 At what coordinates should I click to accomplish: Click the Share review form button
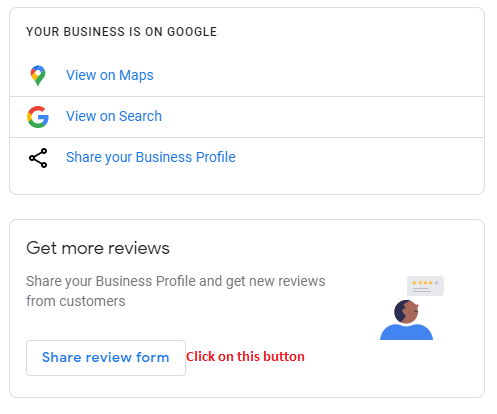(106, 358)
